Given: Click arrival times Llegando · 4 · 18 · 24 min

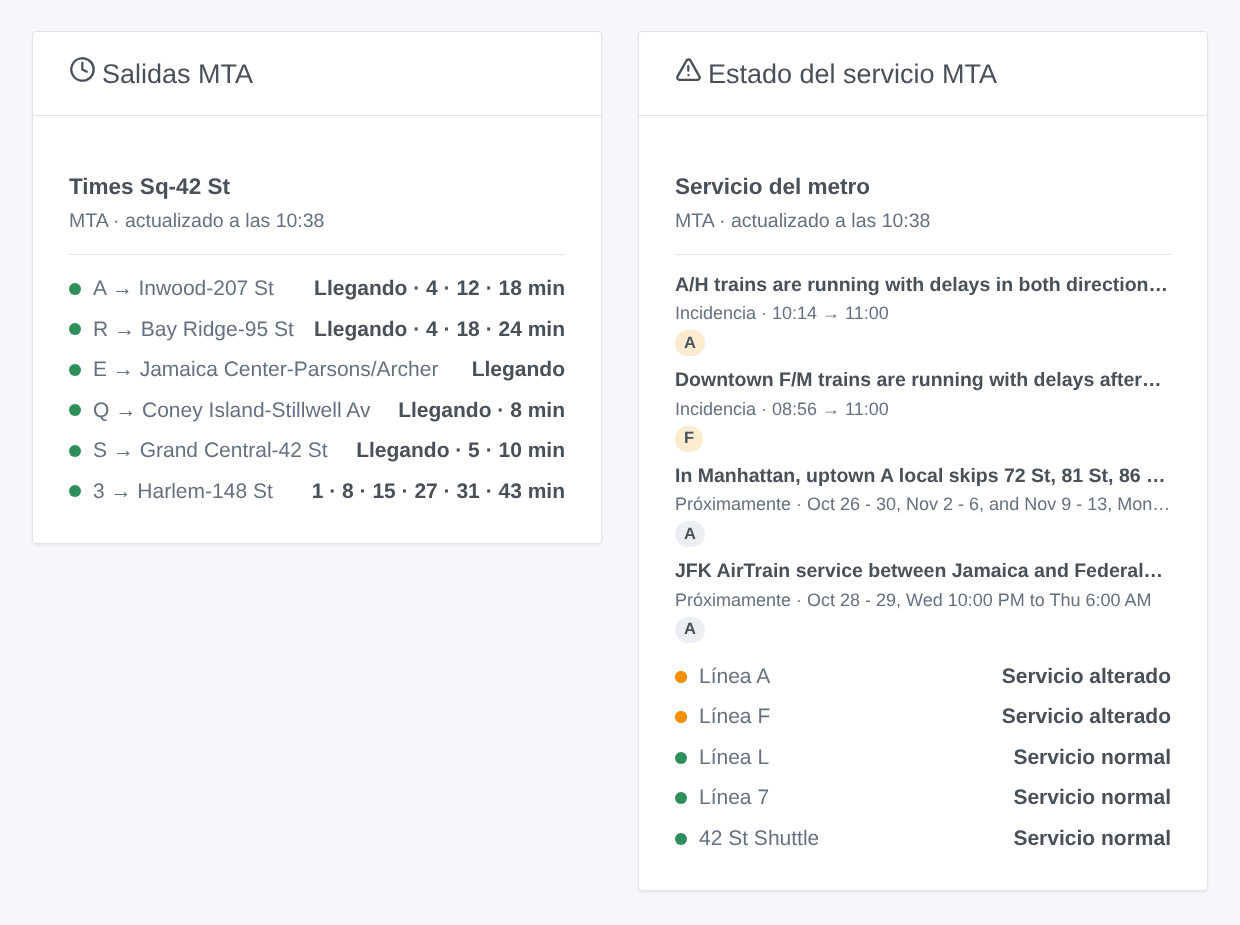Looking at the screenshot, I should [439, 329].
